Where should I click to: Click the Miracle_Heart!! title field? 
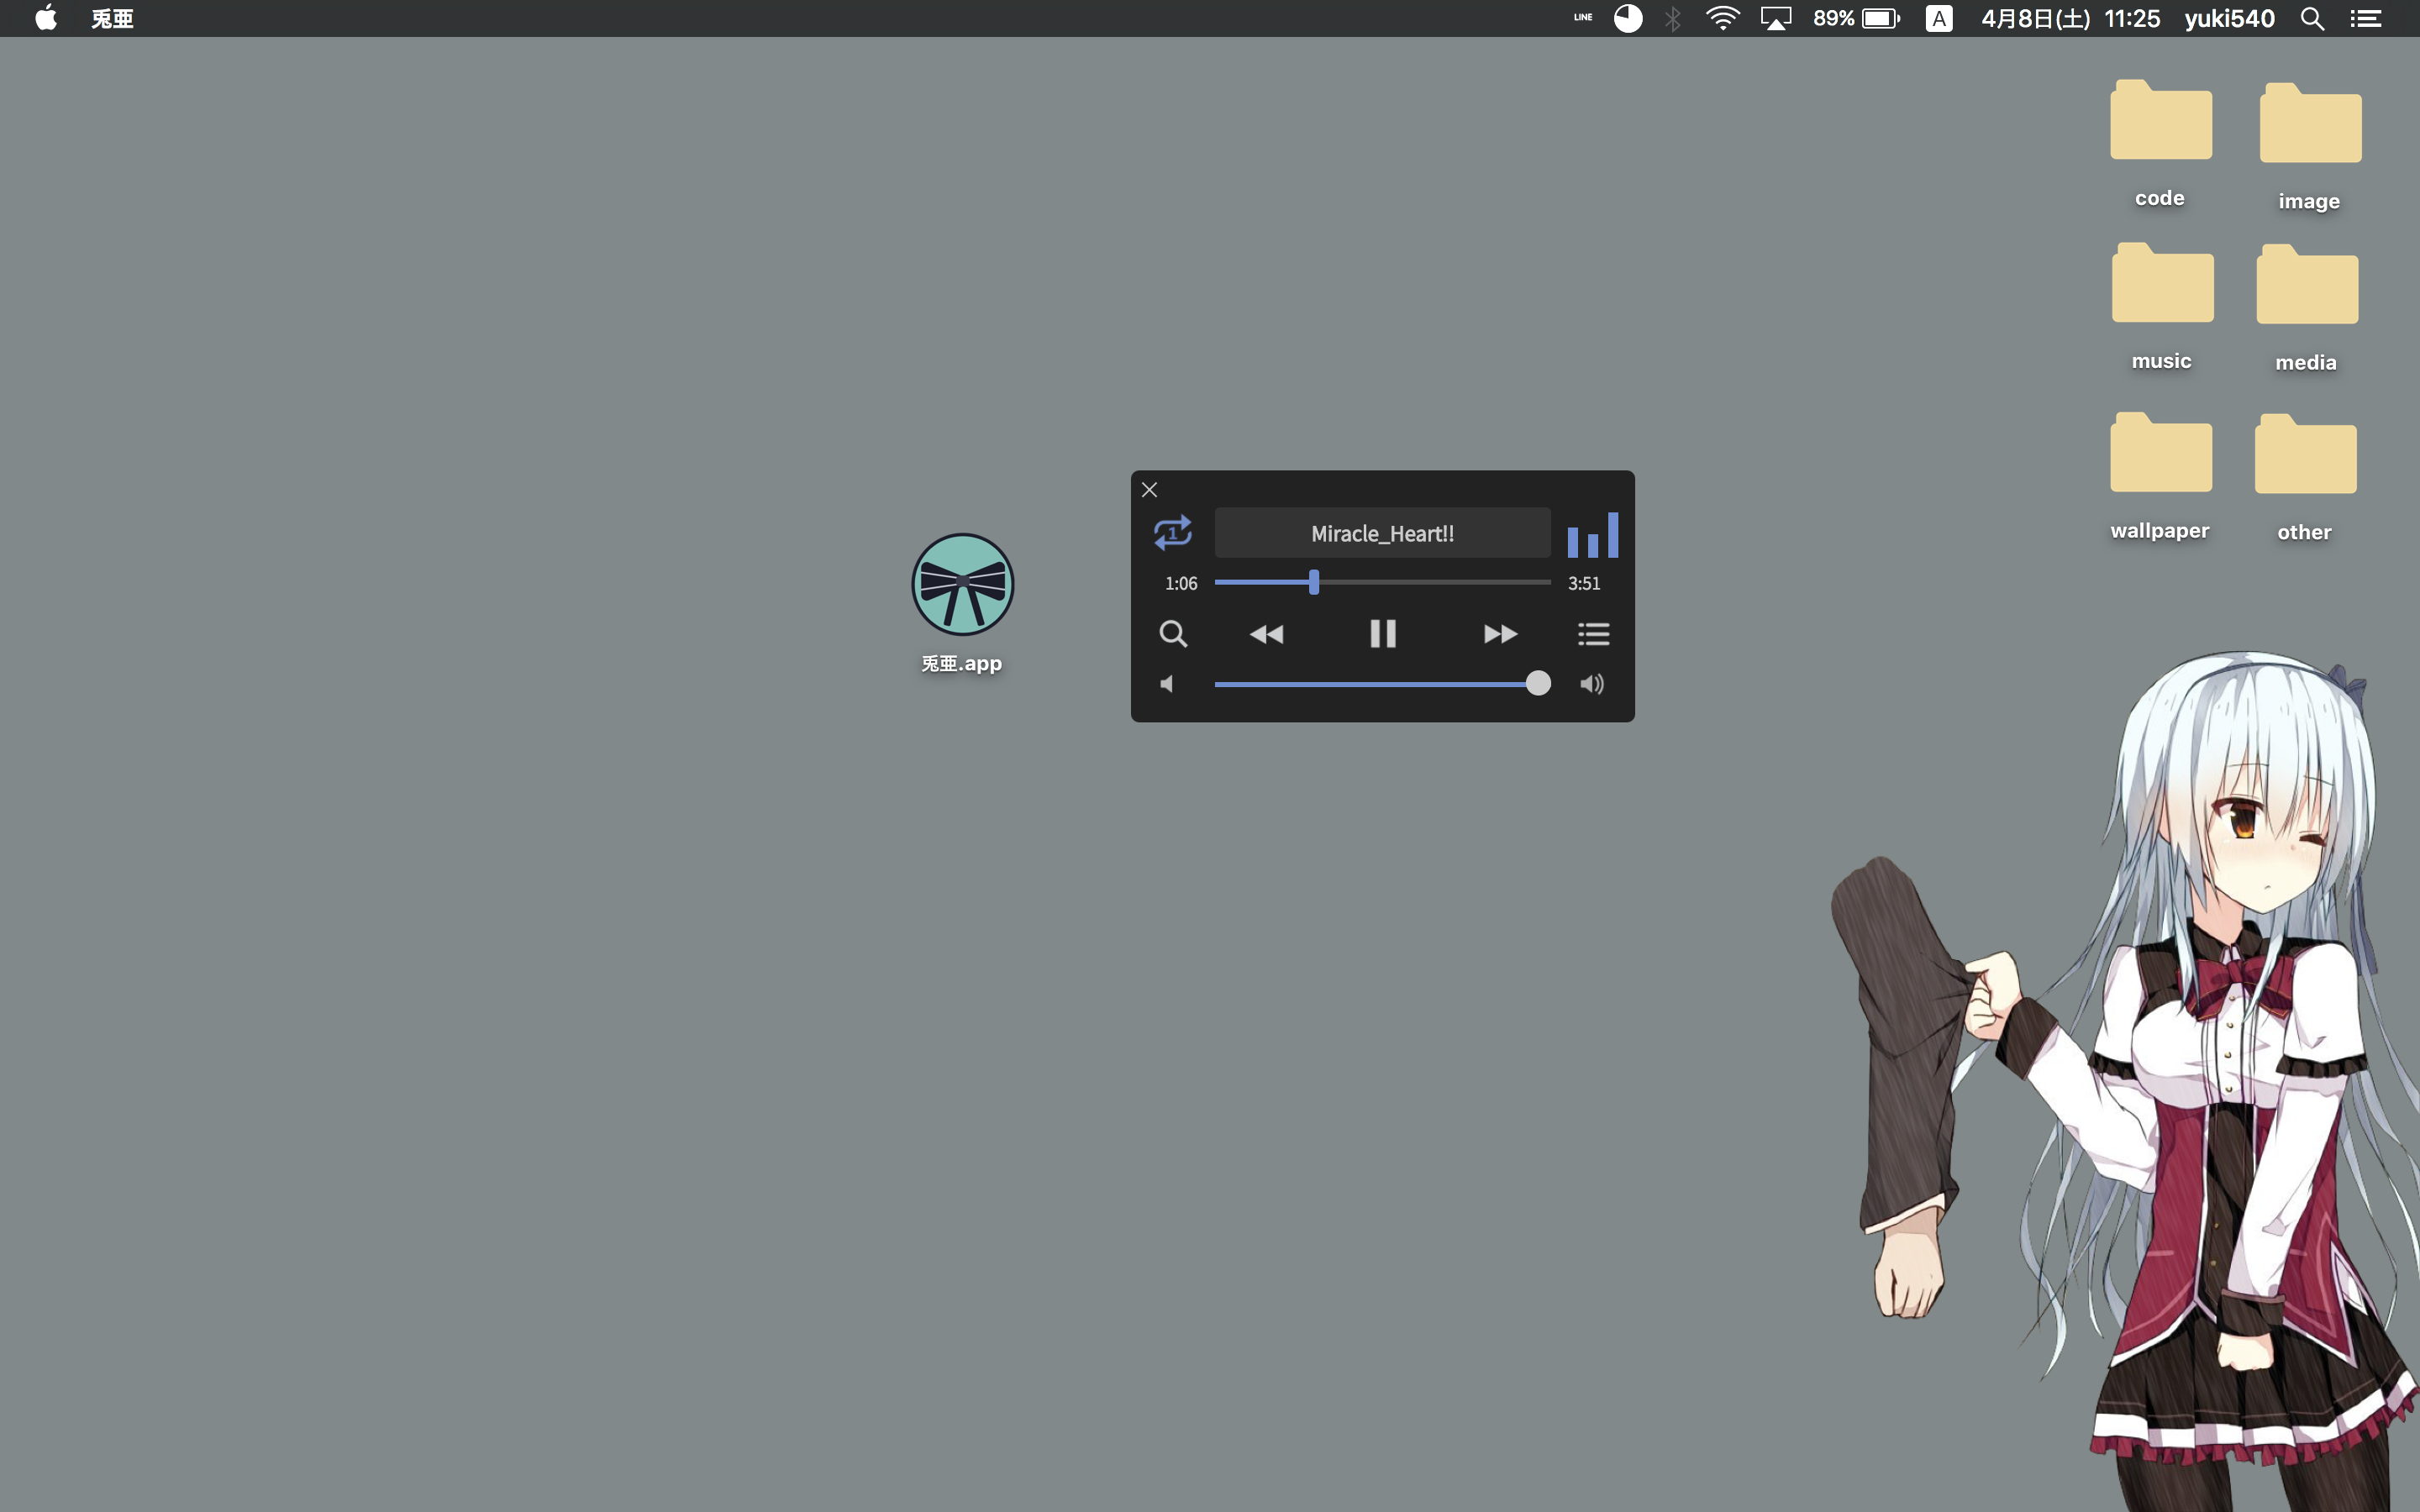pyautogui.click(x=1382, y=533)
